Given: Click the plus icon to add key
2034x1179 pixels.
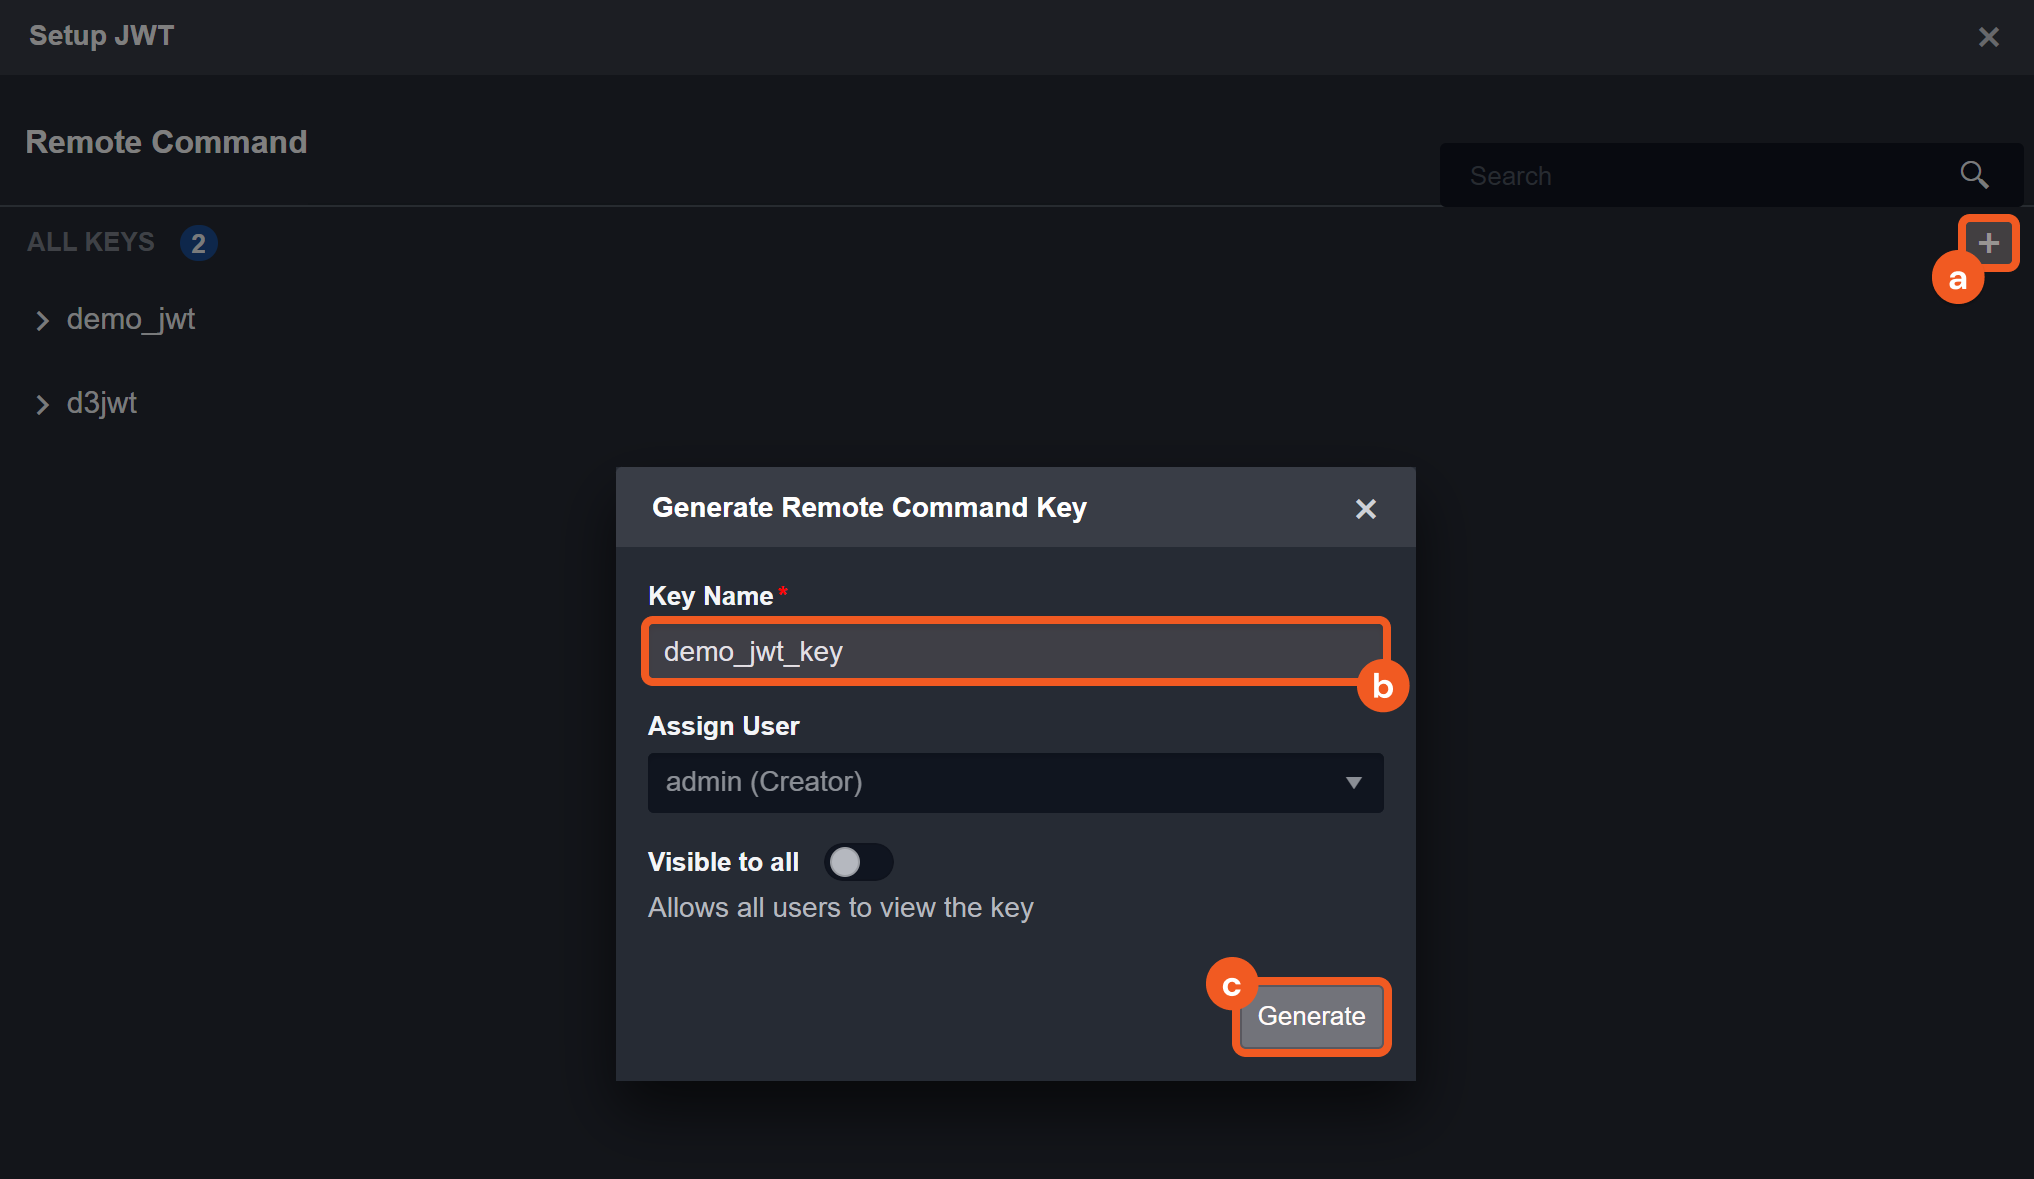Looking at the screenshot, I should click(x=1988, y=243).
